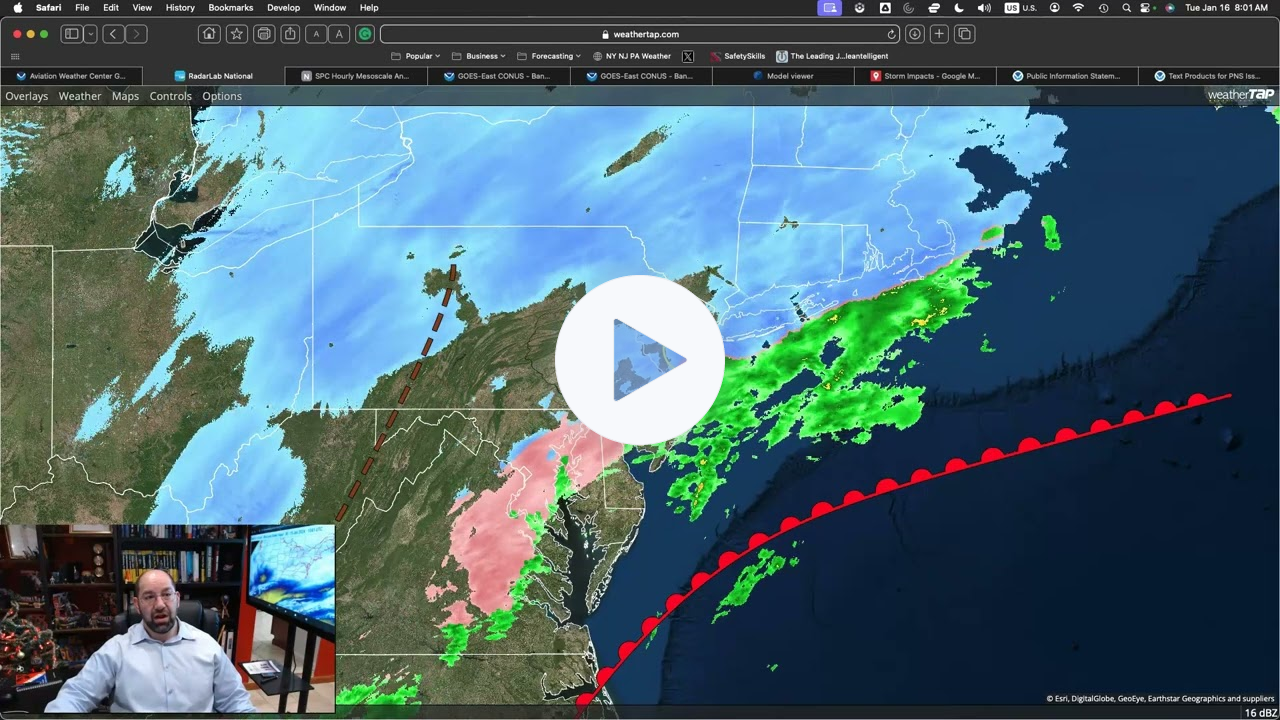Open the Overlays menu in weatherTAP
1280x720 pixels.
click(26, 96)
